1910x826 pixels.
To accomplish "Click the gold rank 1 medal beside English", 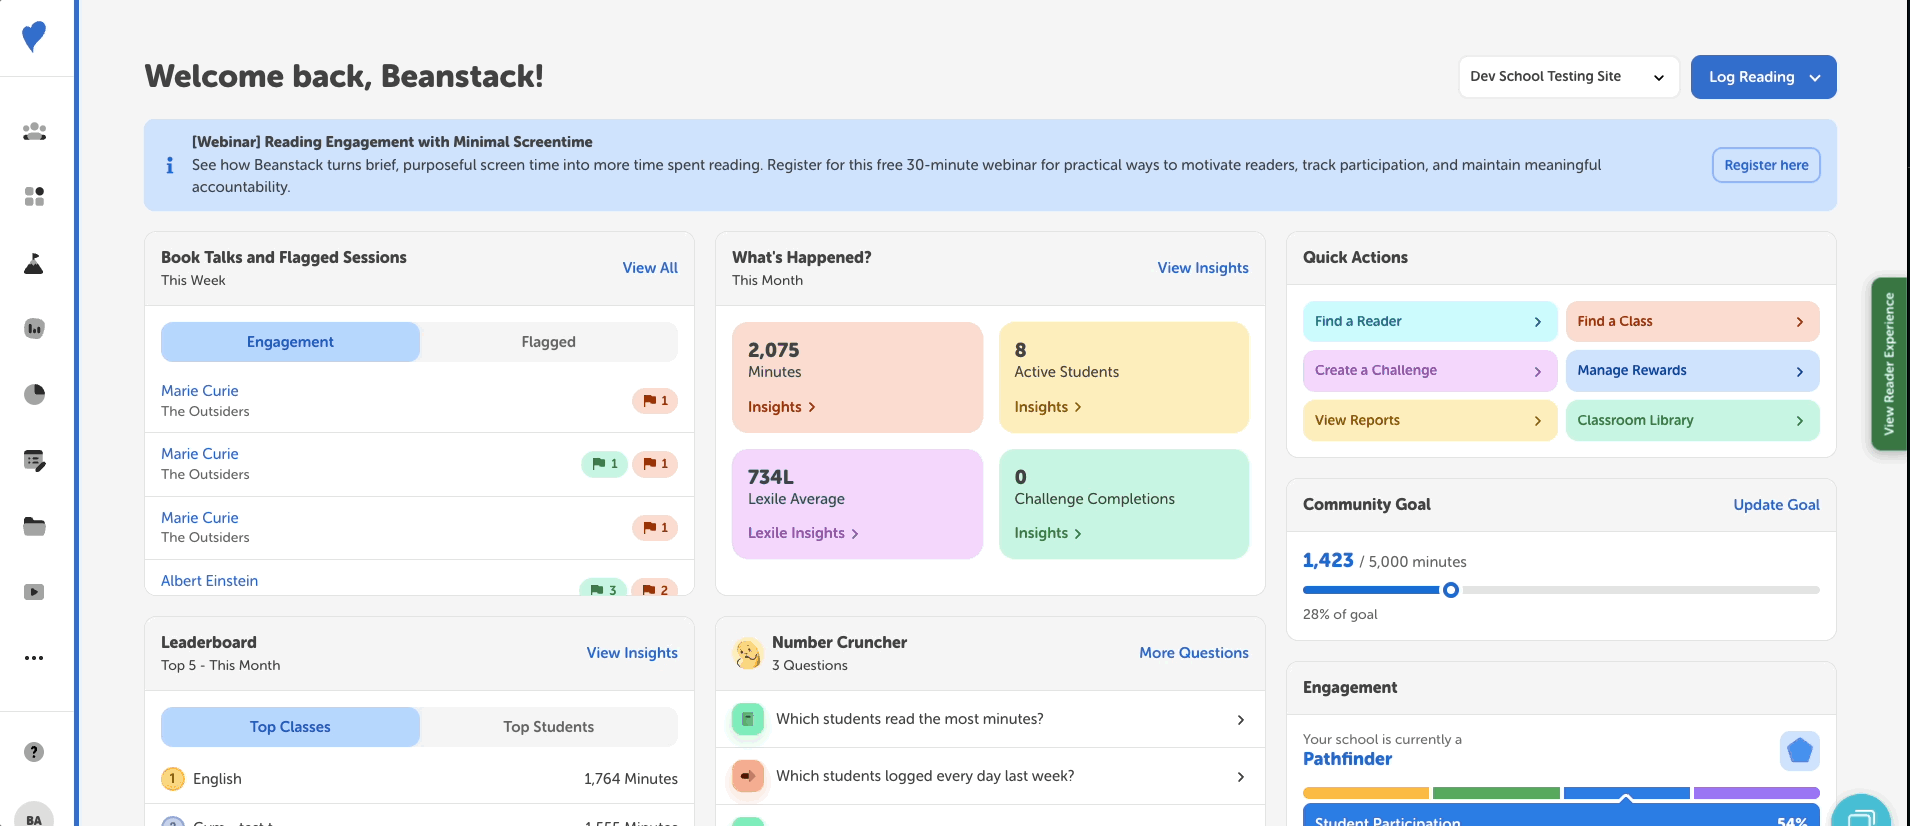I will coord(172,778).
